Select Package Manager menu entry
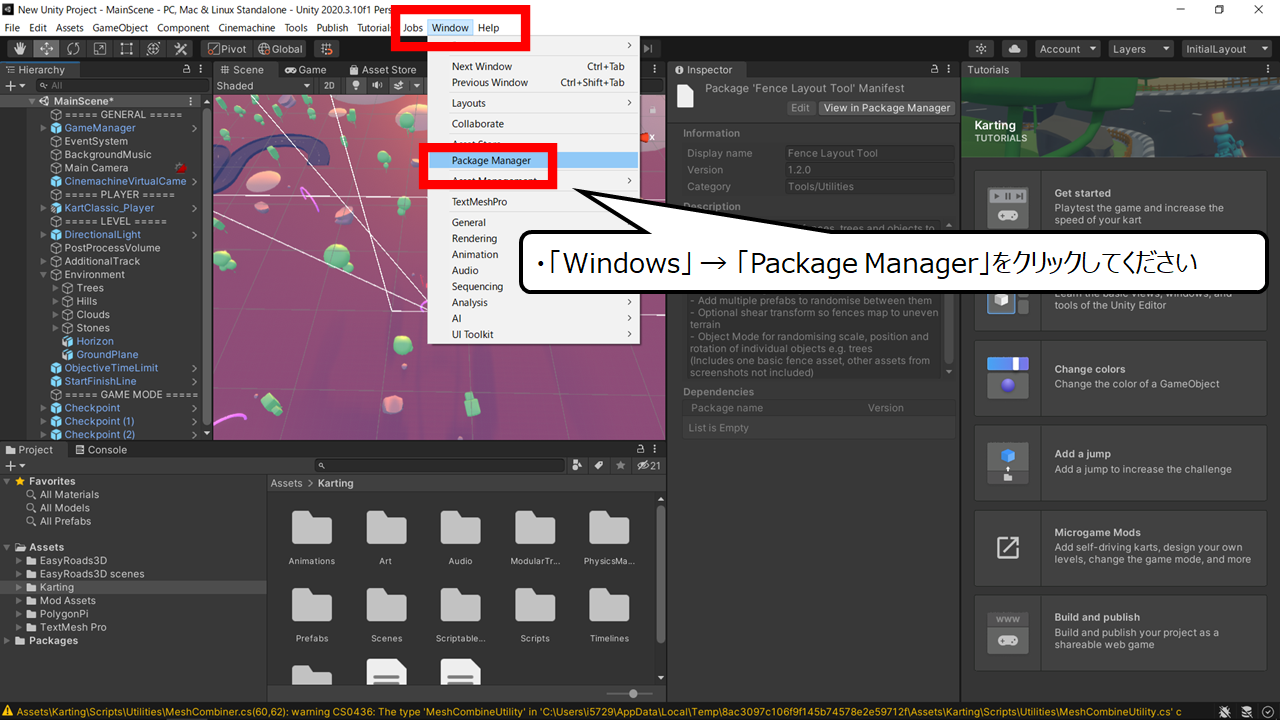1280x720 pixels. pos(533,160)
